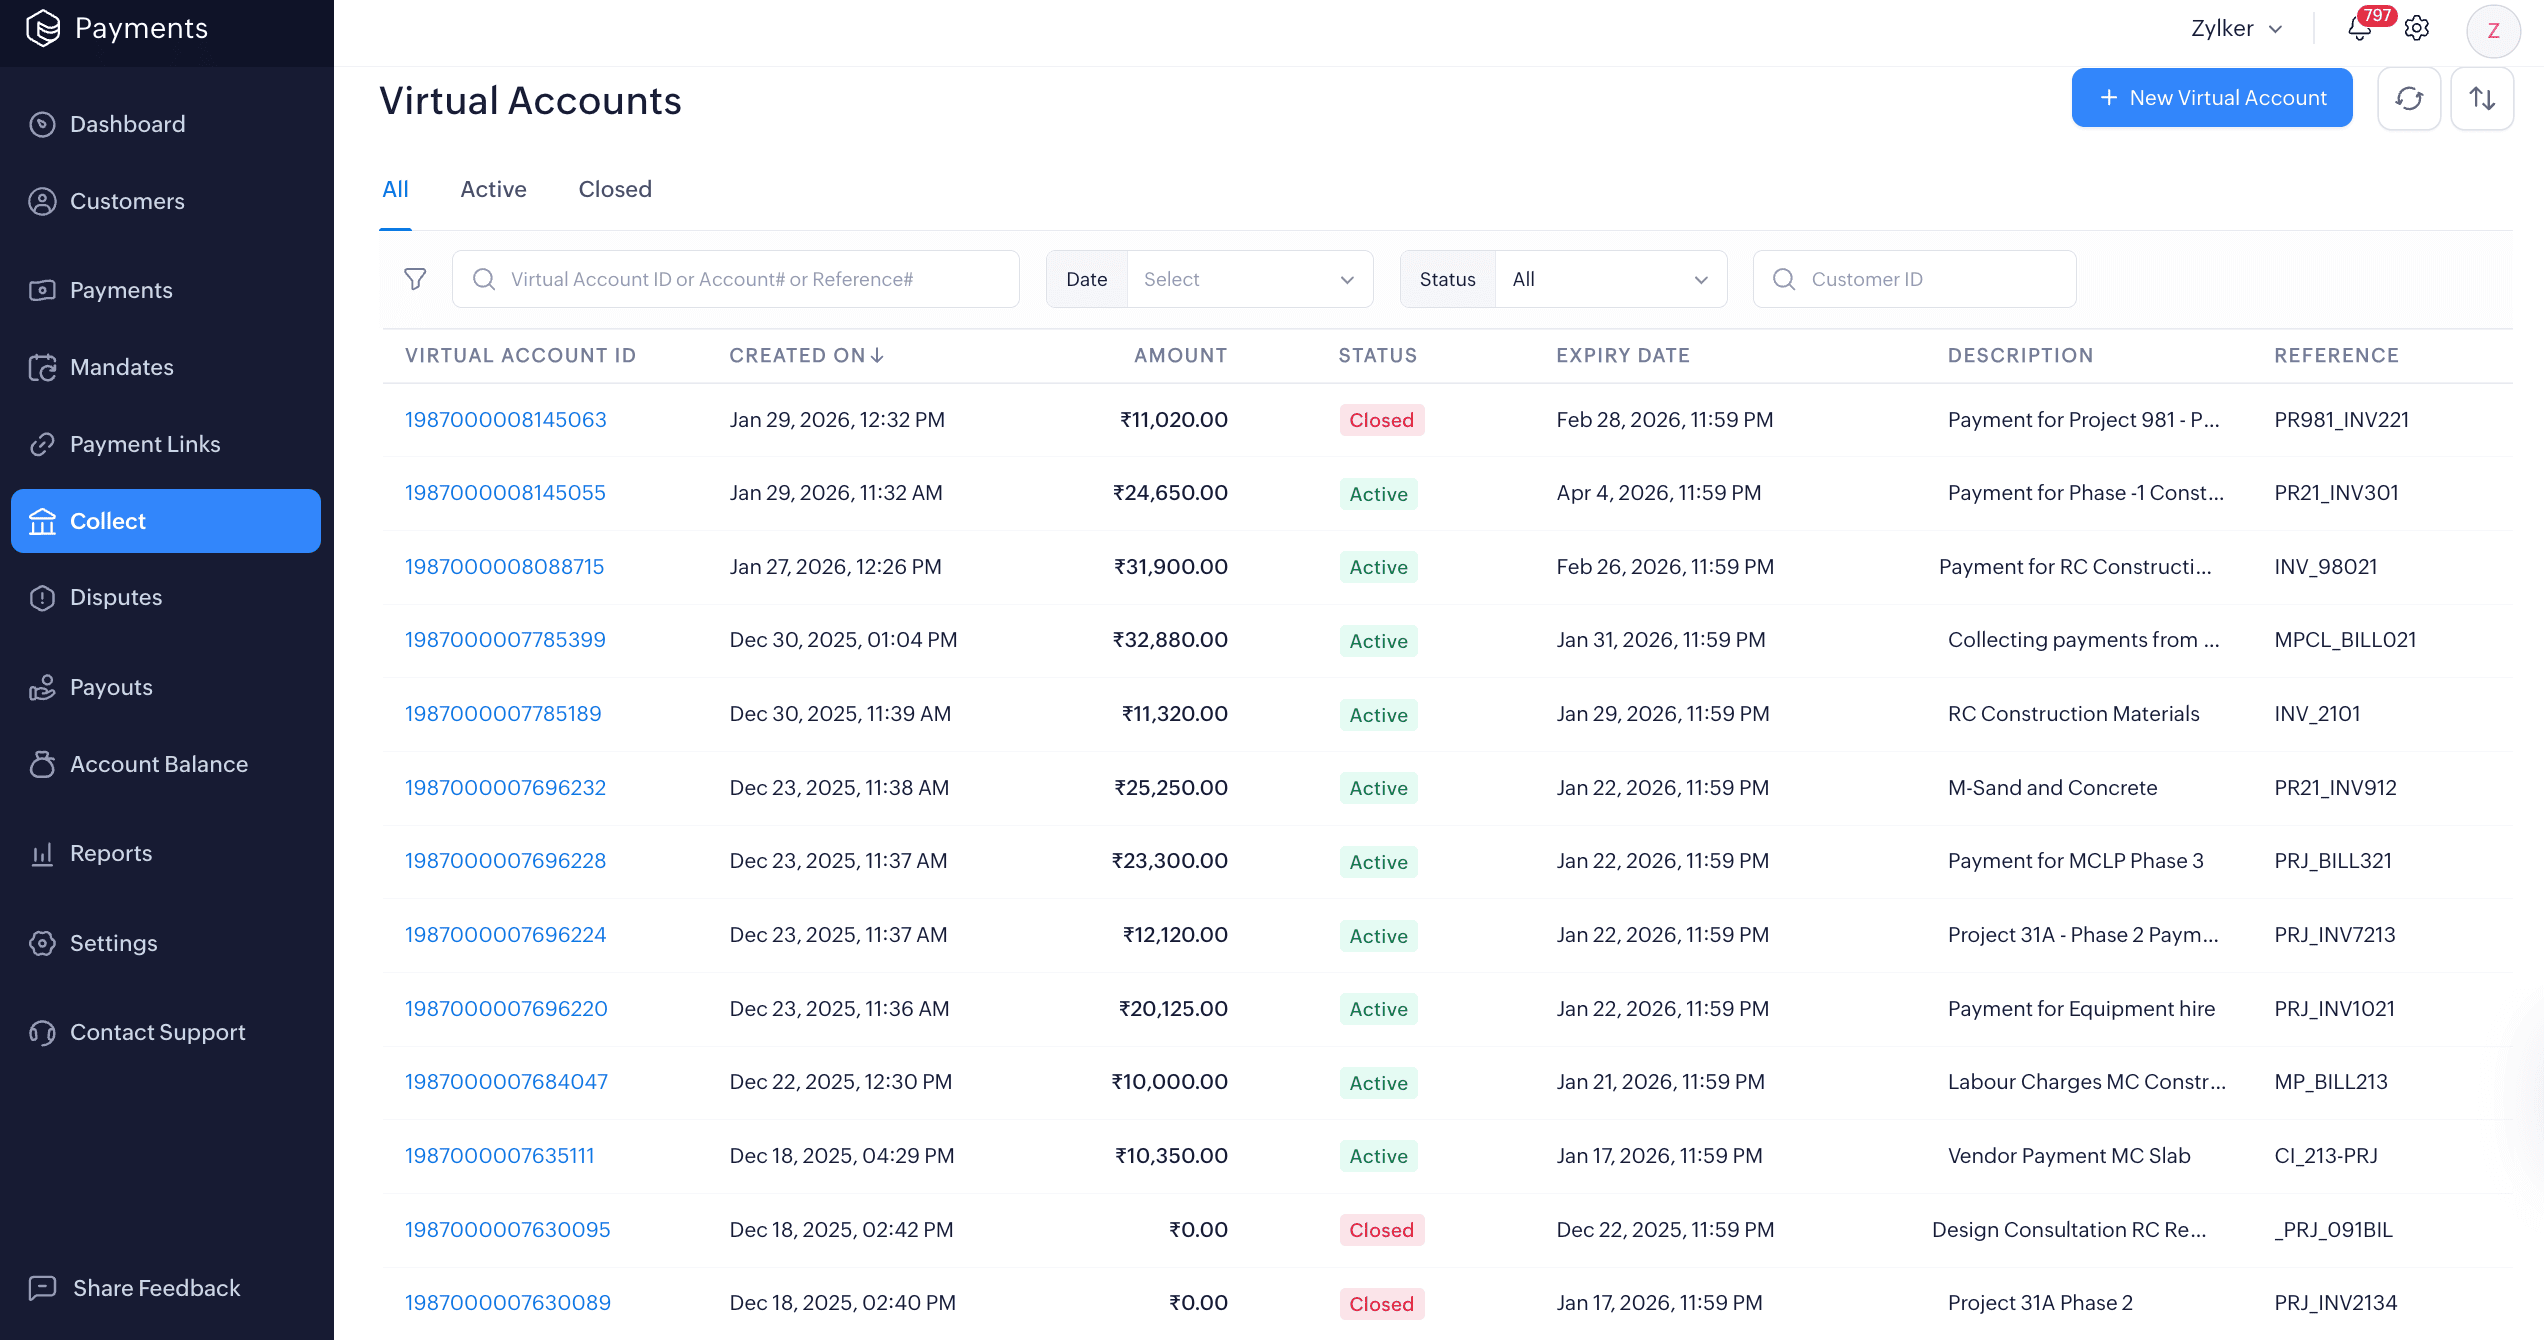Screen dimensions: 2544x1340
Task: Open the settings gear in top bar
Action: tap(2417, 28)
